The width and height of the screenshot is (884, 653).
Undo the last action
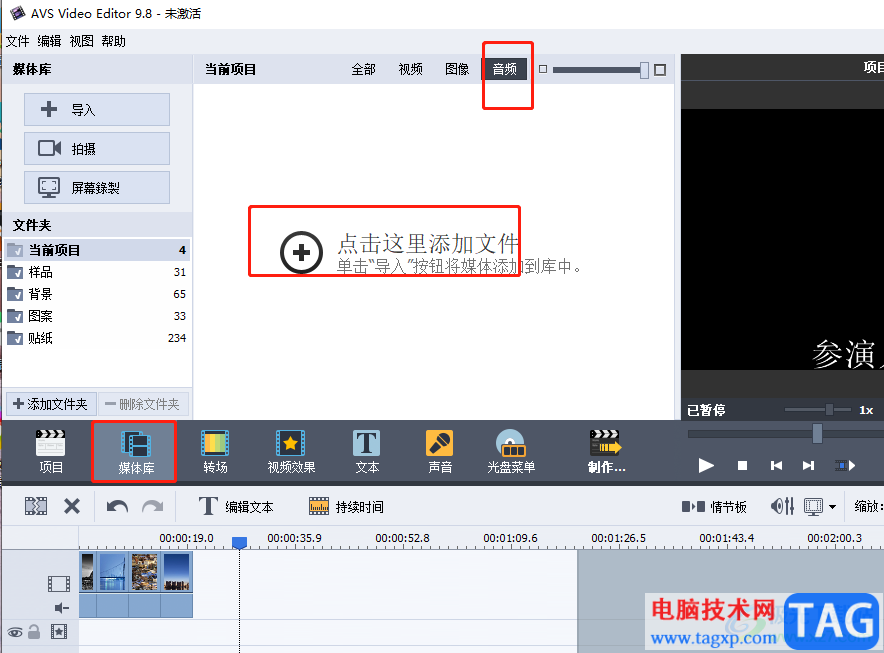click(117, 506)
